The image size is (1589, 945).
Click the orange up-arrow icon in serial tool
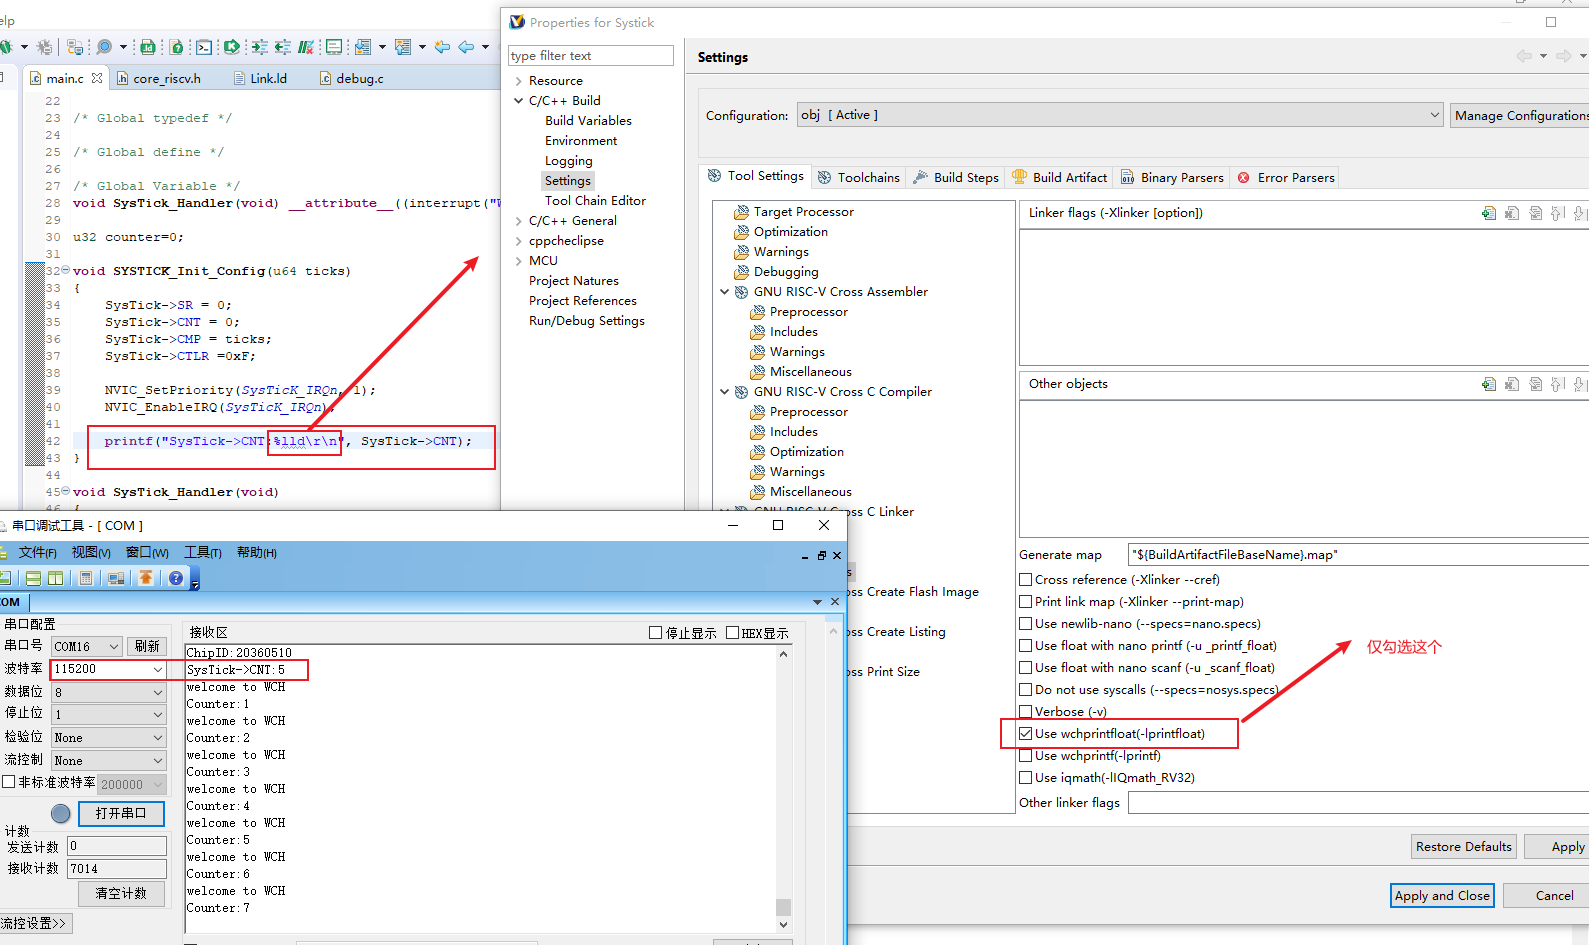(x=146, y=578)
